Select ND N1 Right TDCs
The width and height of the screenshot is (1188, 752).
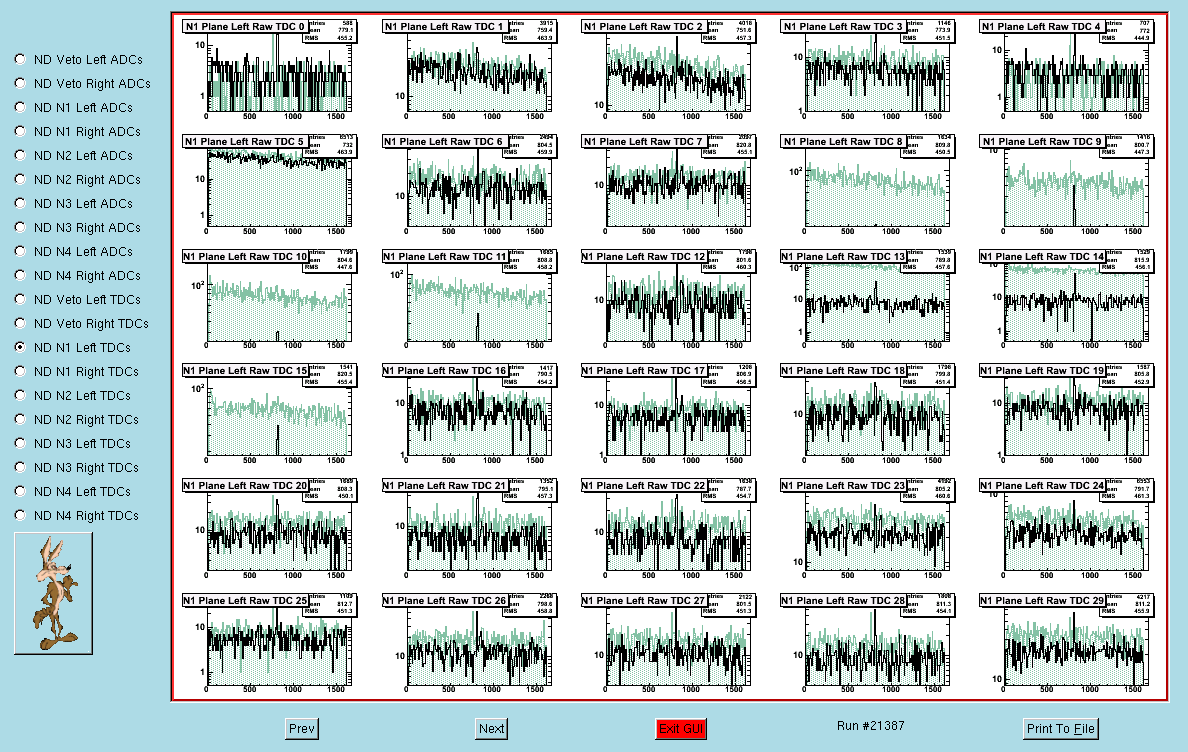(x=20, y=371)
